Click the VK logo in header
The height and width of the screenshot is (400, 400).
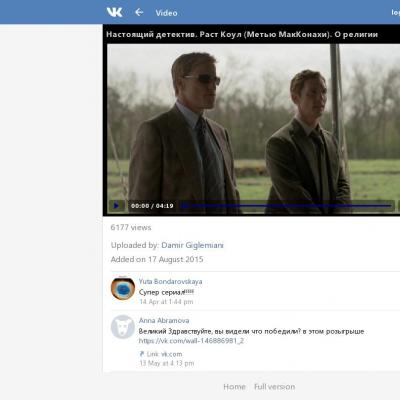pos(114,12)
